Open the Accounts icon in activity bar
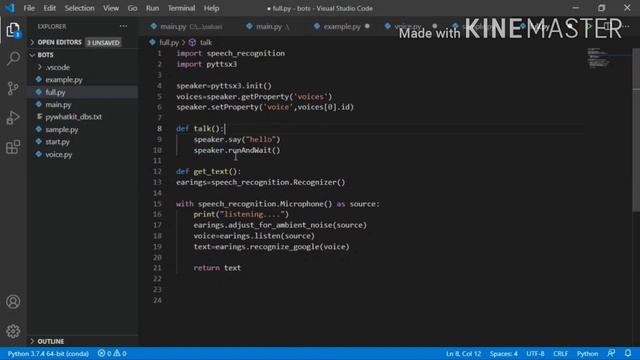 coord(13,302)
